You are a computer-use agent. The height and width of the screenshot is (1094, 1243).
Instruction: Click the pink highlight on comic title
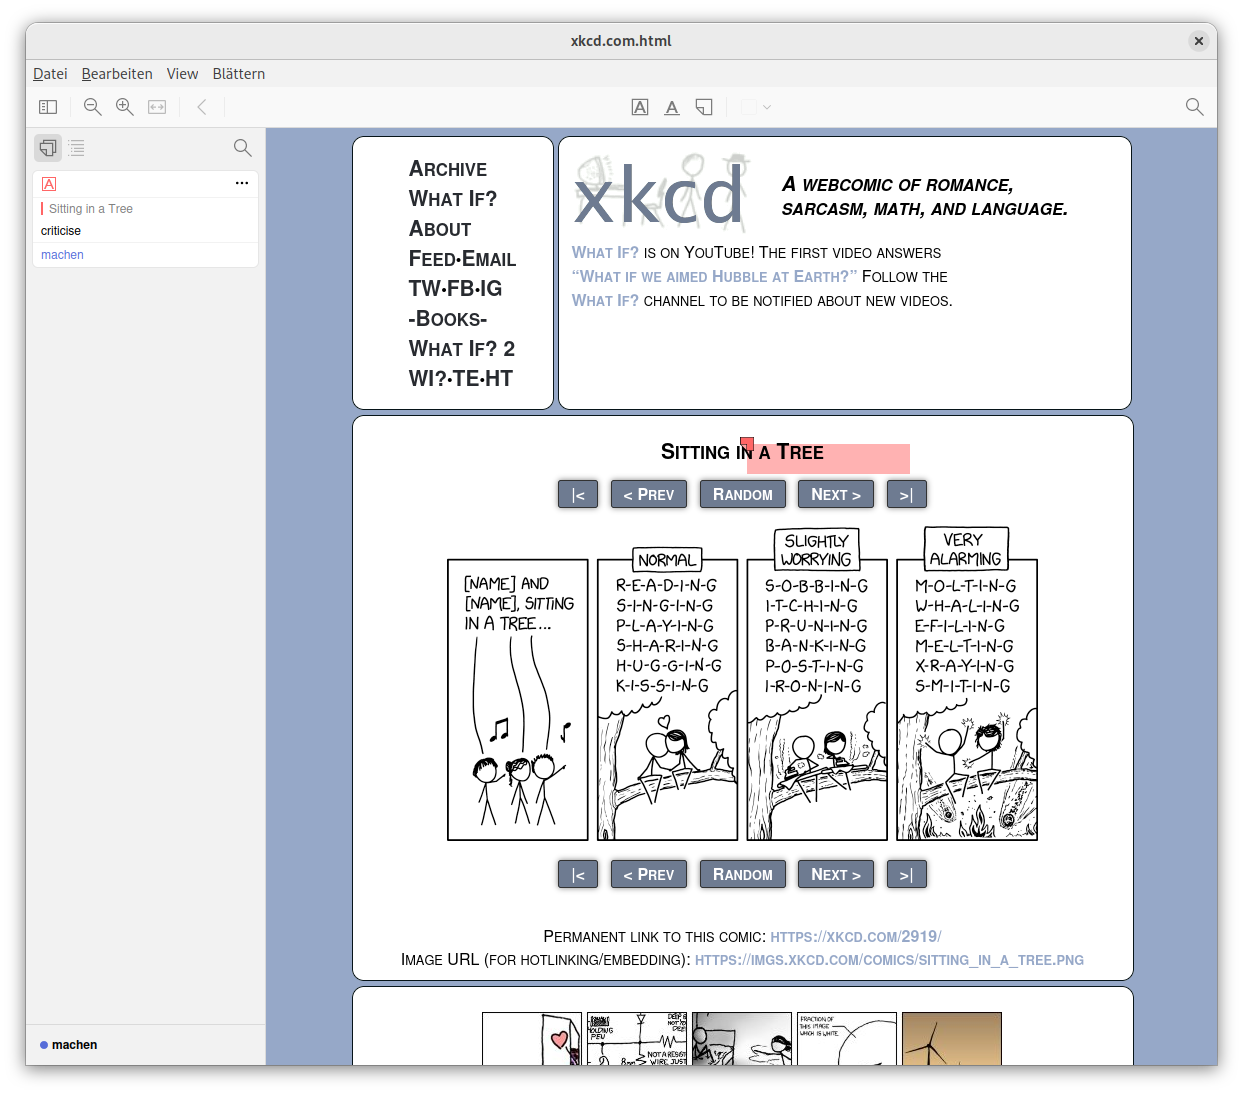pyautogui.click(x=828, y=458)
